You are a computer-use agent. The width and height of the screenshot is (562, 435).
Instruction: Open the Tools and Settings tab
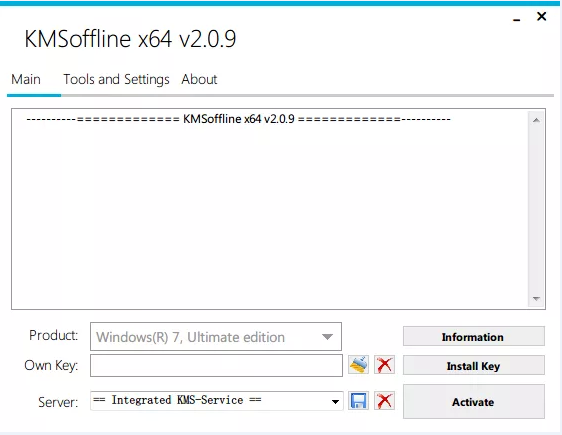pos(116,79)
